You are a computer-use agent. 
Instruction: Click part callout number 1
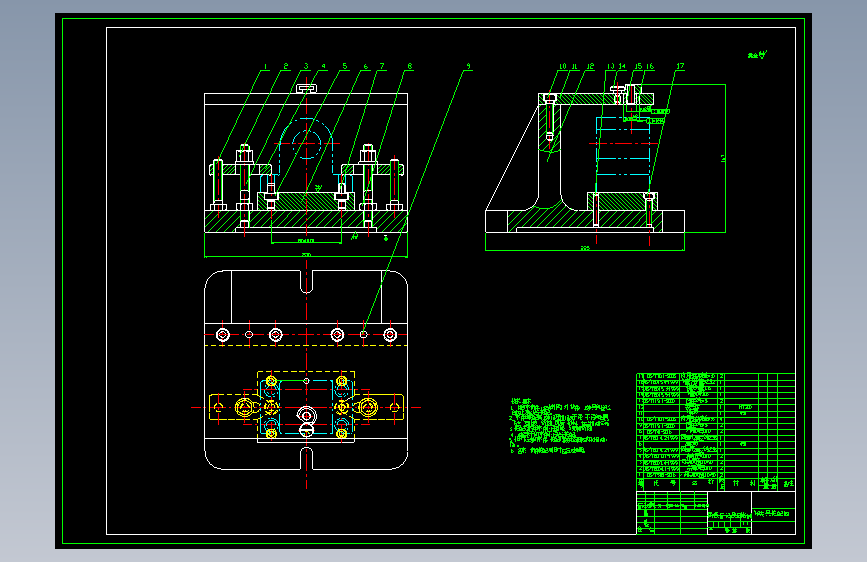(x=266, y=66)
